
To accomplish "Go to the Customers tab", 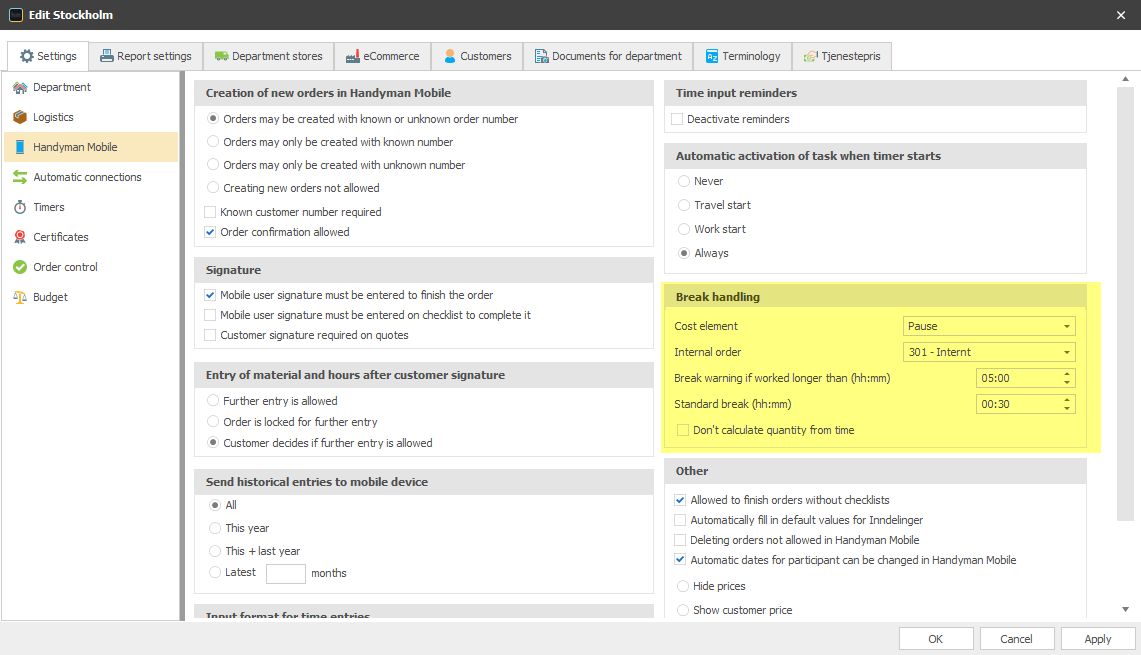I will (477, 56).
